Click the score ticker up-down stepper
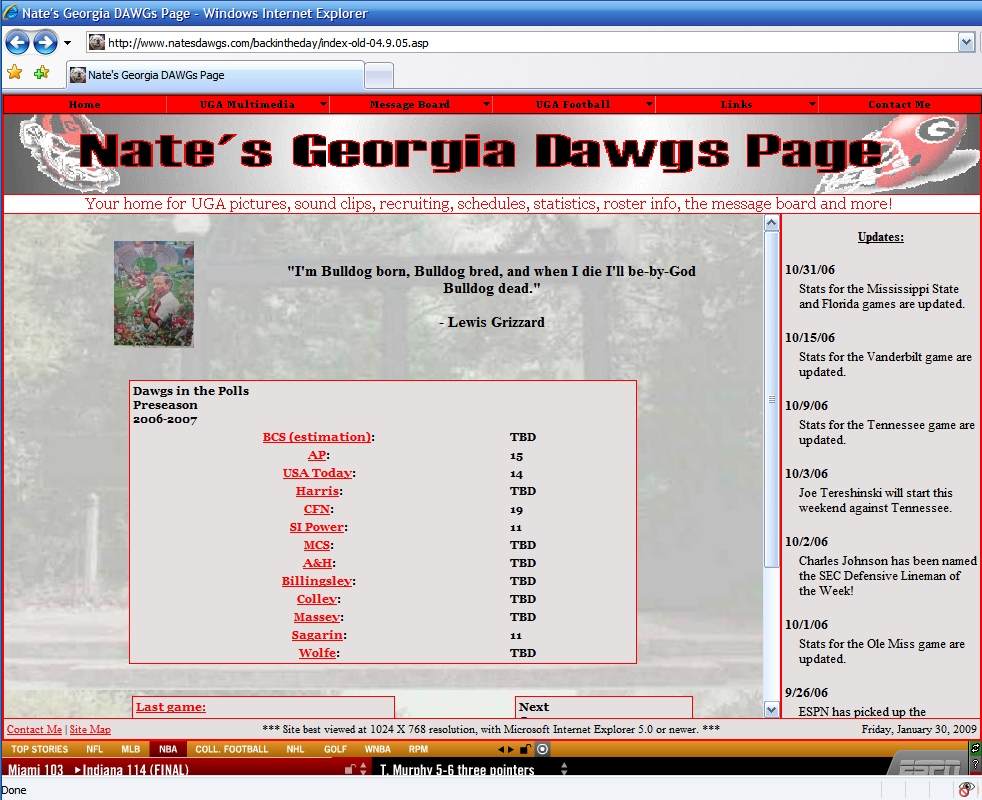Image resolution: width=982 pixels, height=800 pixels. [363, 769]
